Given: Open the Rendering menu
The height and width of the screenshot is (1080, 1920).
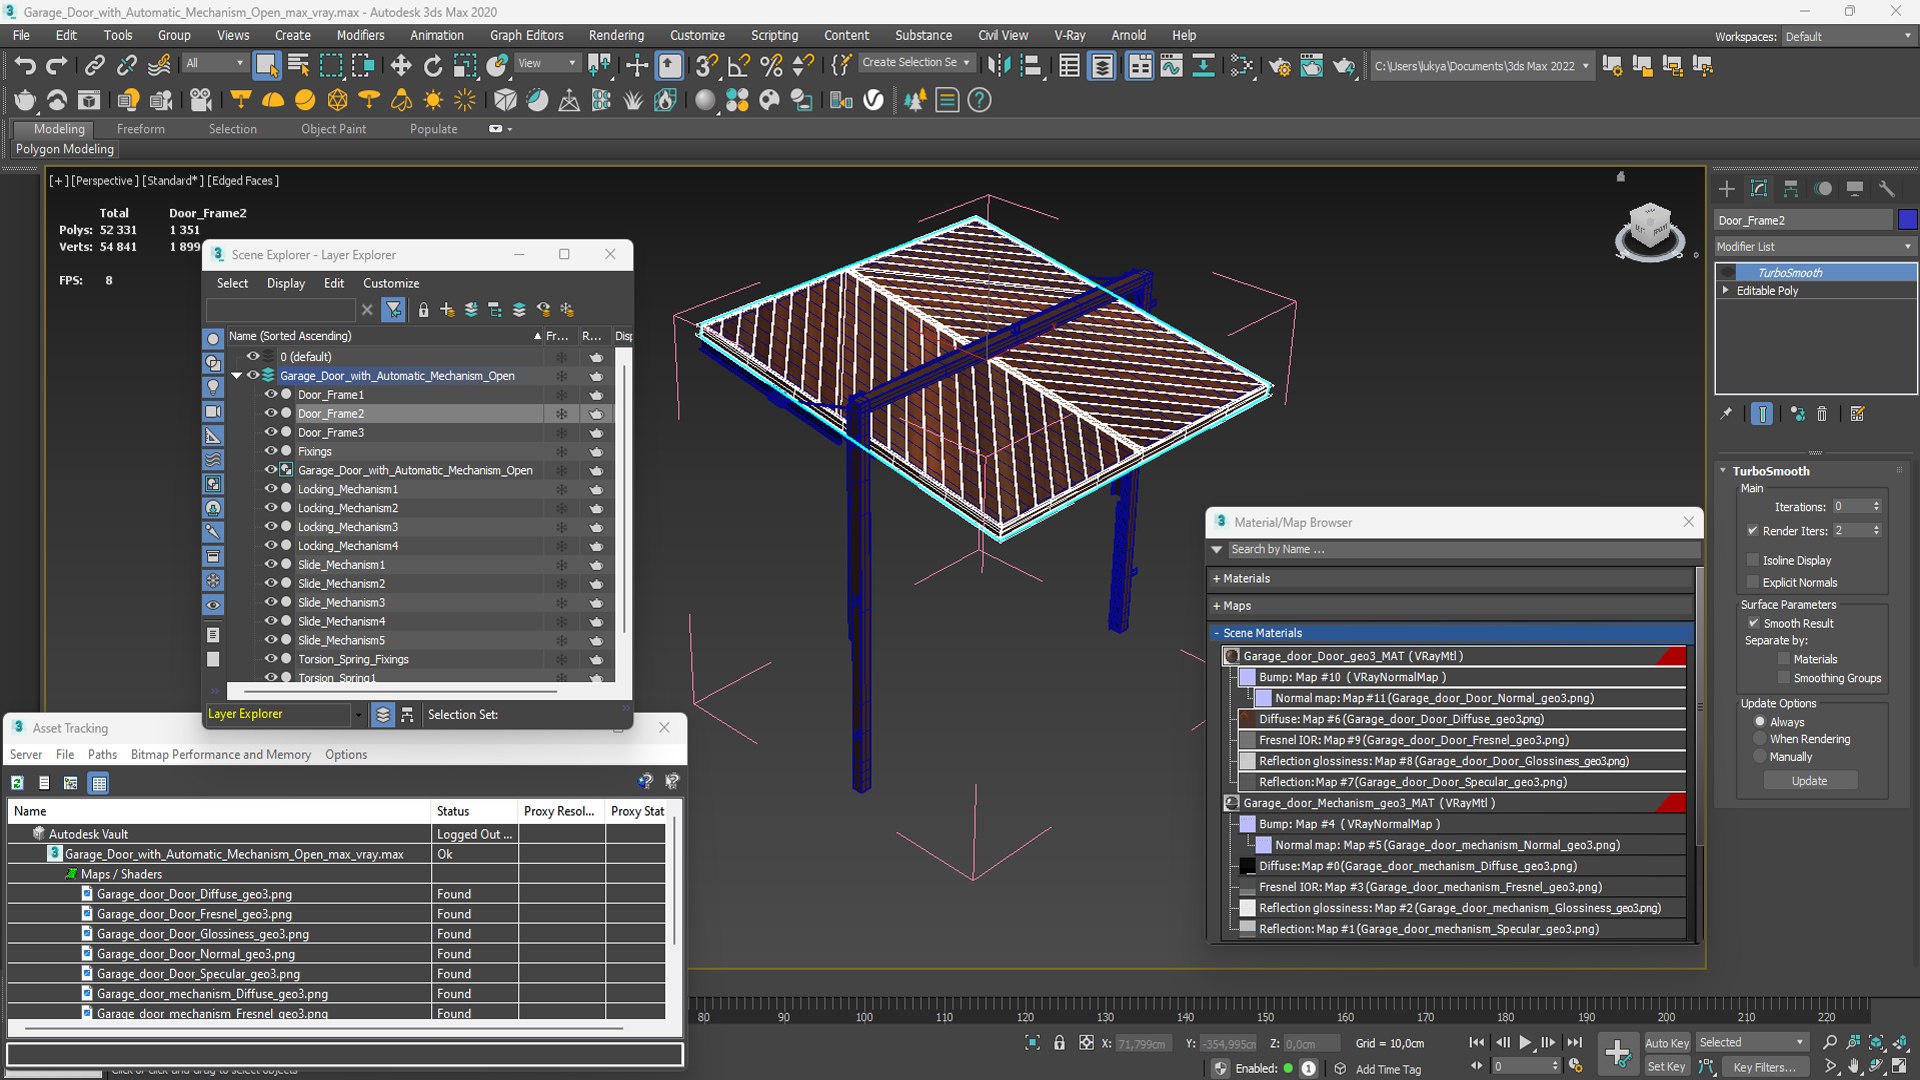Looking at the screenshot, I should tap(616, 35).
